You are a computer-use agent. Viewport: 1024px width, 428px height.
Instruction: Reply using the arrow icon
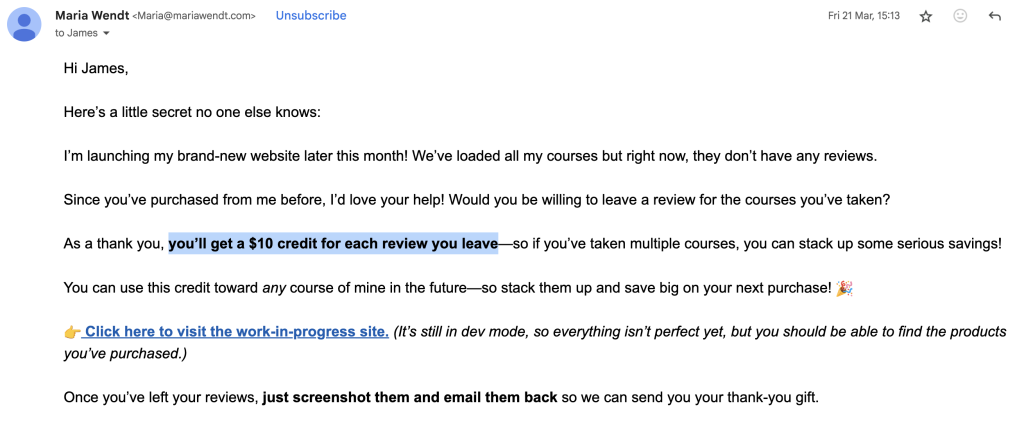pyautogui.click(x=995, y=16)
